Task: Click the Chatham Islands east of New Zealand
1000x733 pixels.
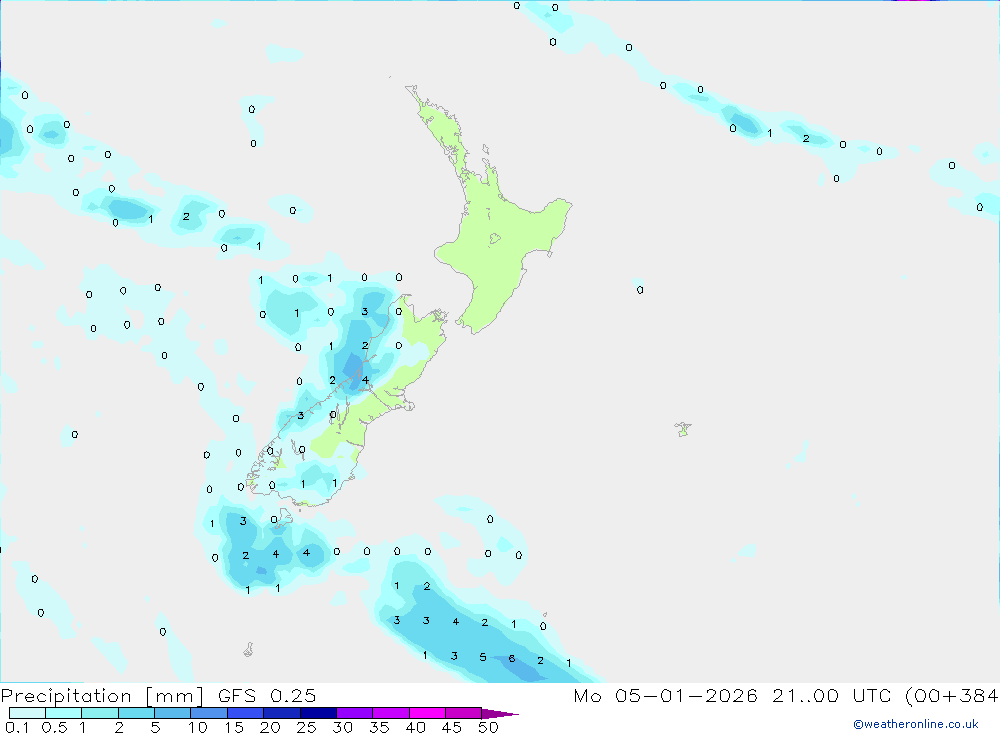Action: click(x=683, y=429)
